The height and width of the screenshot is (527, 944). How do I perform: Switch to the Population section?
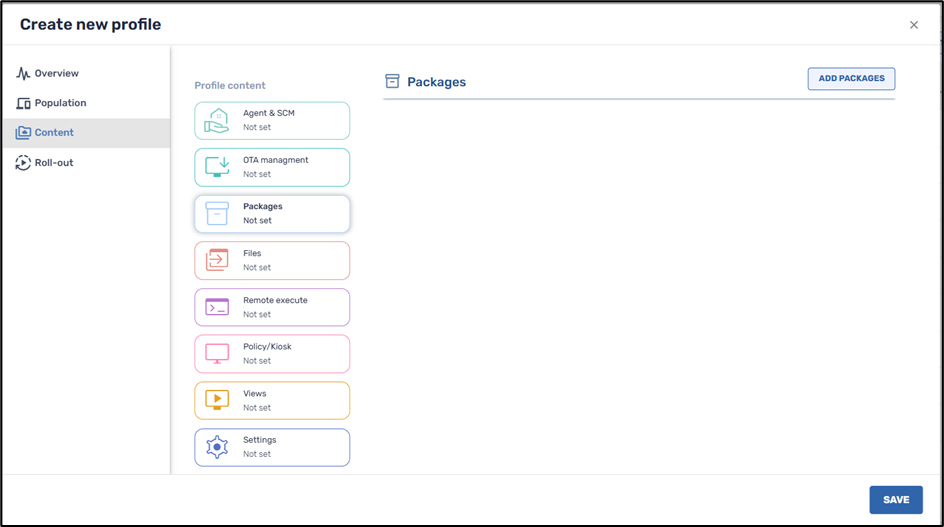pyautogui.click(x=60, y=103)
